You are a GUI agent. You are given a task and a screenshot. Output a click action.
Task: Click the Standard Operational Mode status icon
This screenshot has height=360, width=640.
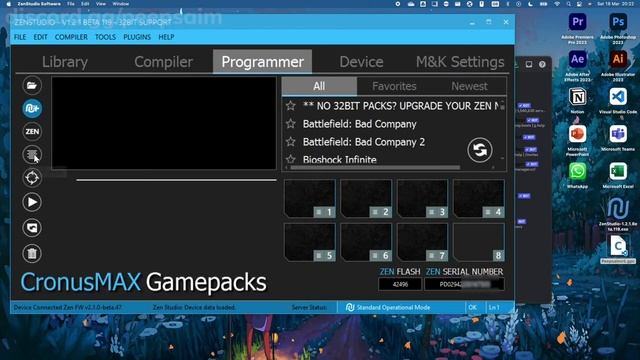(350, 307)
